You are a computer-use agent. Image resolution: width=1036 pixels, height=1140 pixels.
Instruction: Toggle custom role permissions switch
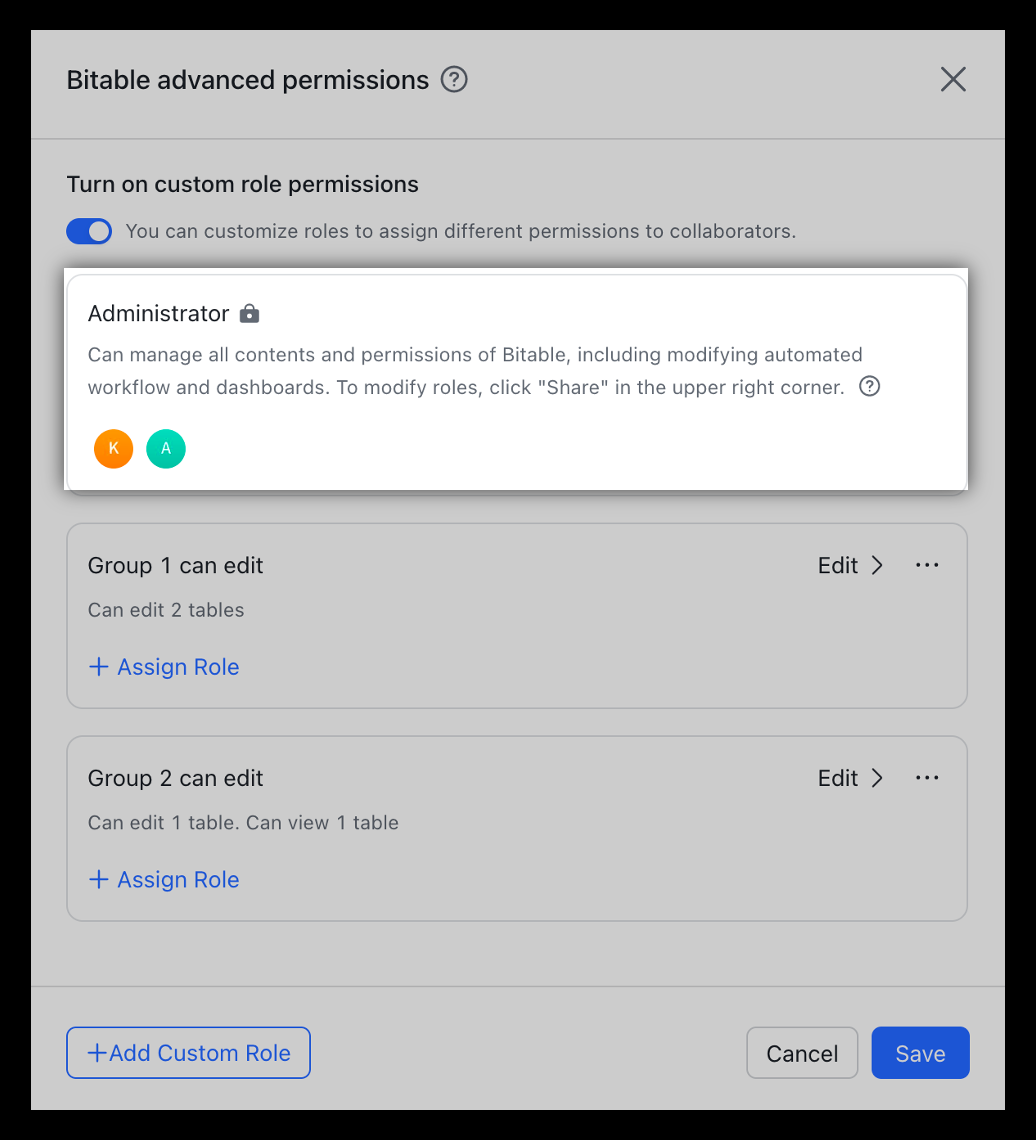(x=89, y=232)
